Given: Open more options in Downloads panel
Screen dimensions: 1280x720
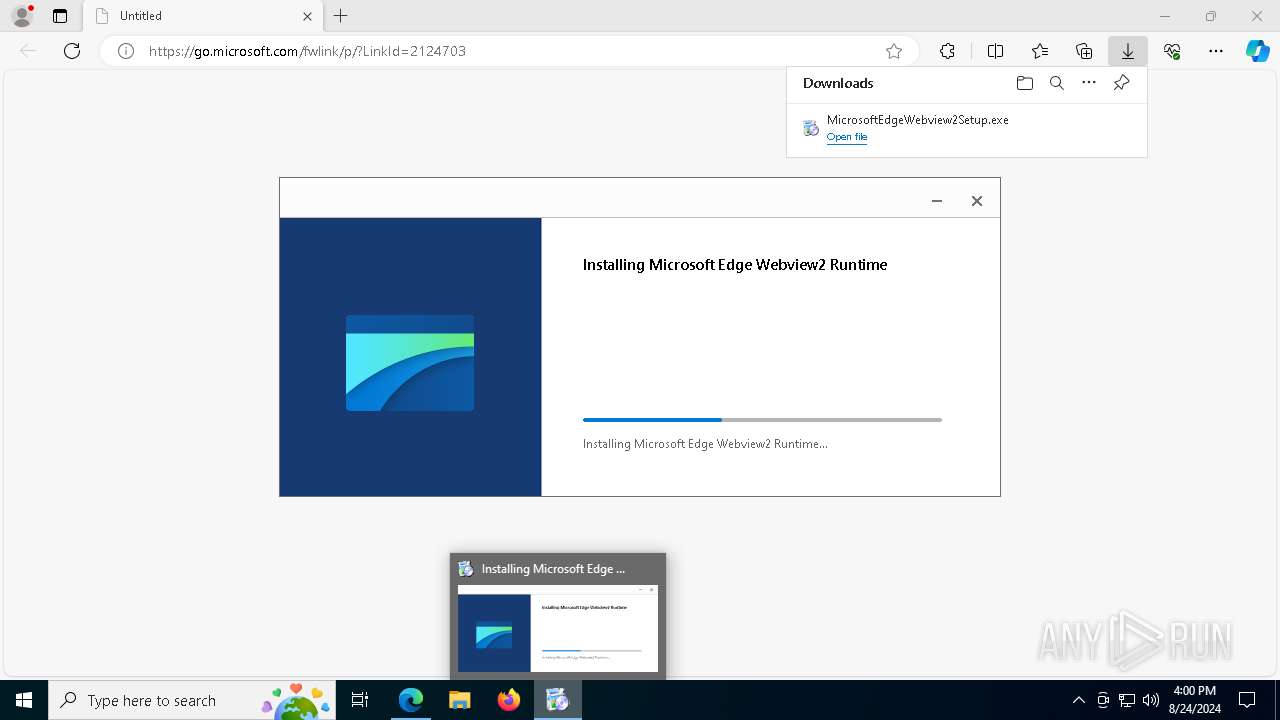Looking at the screenshot, I should point(1089,83).
